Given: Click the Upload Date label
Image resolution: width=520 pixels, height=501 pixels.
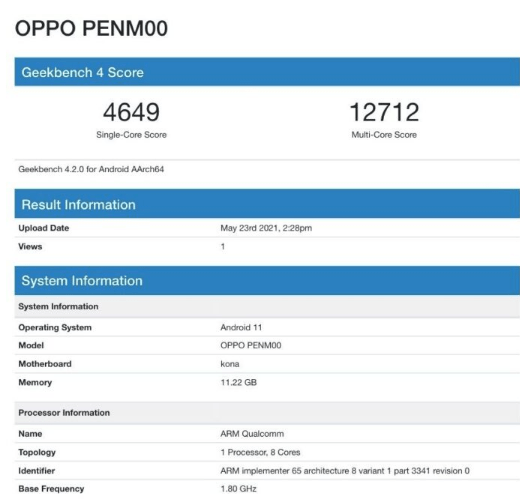Looking at the screenshot, I should tap(44, 228).
